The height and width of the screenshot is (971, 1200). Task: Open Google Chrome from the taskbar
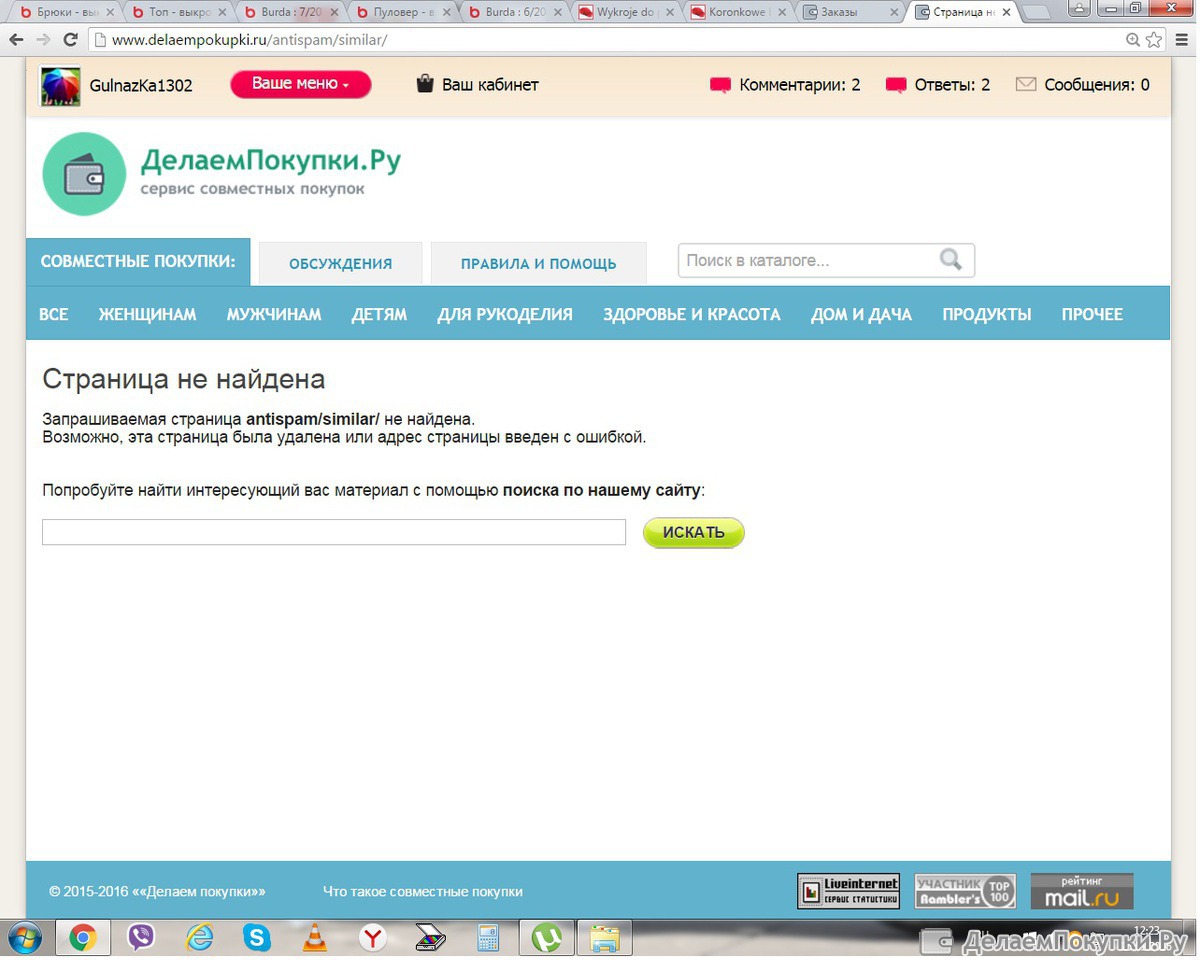tap(83, 938)
